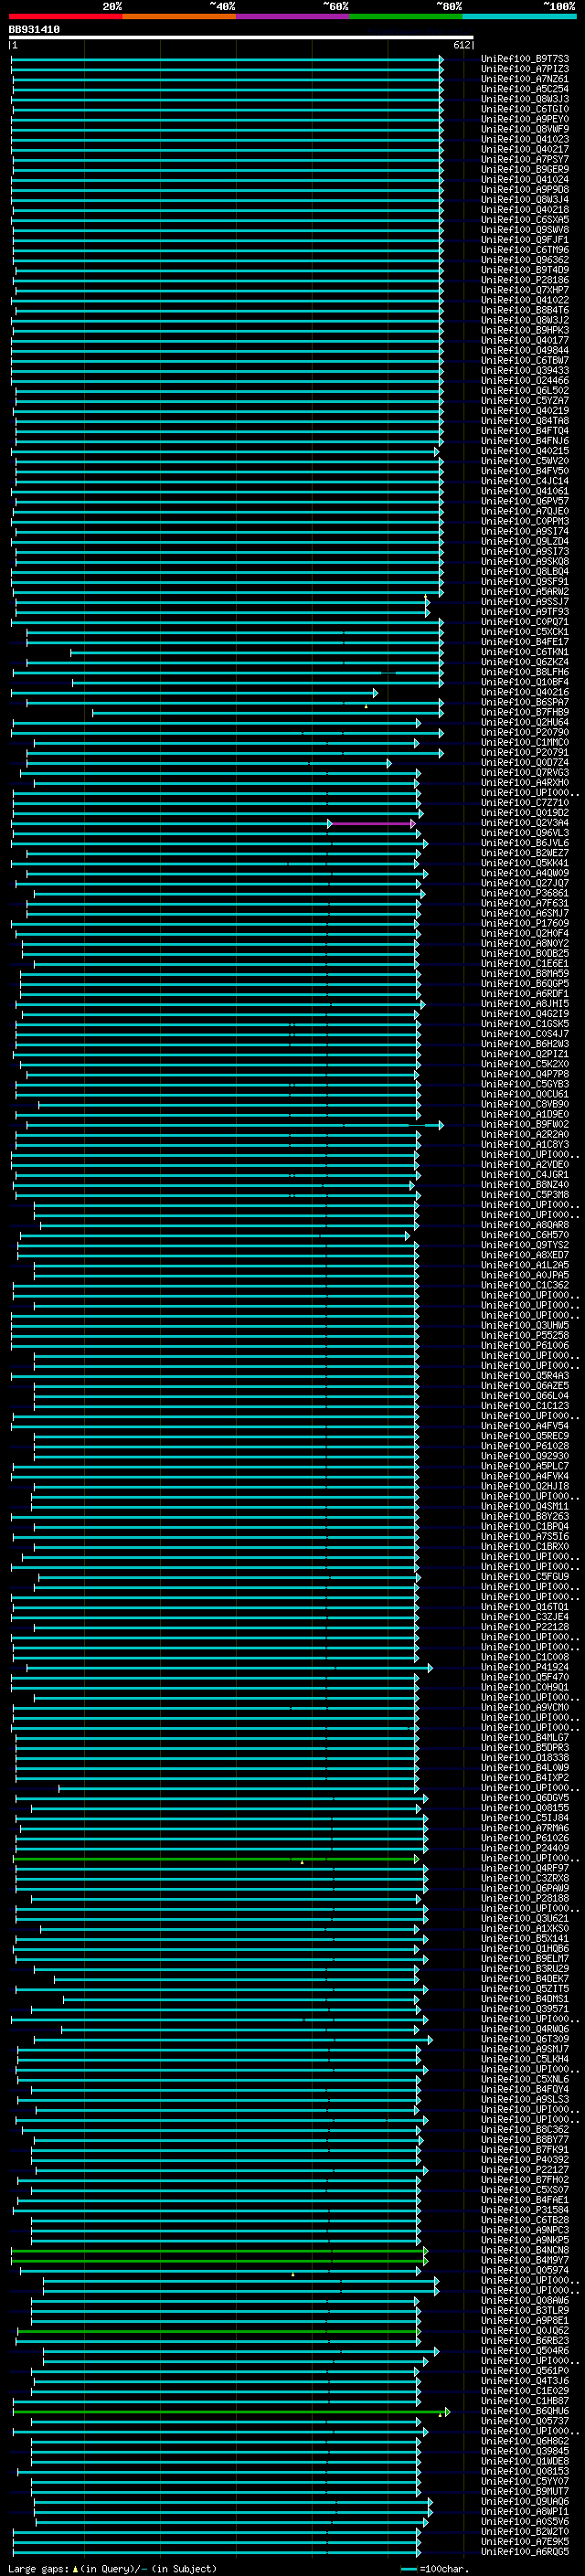Select hit label UniRef100_B9GER9
Image resolution: width=585 pixels, height=2576 pixels.
click(525, 170)
